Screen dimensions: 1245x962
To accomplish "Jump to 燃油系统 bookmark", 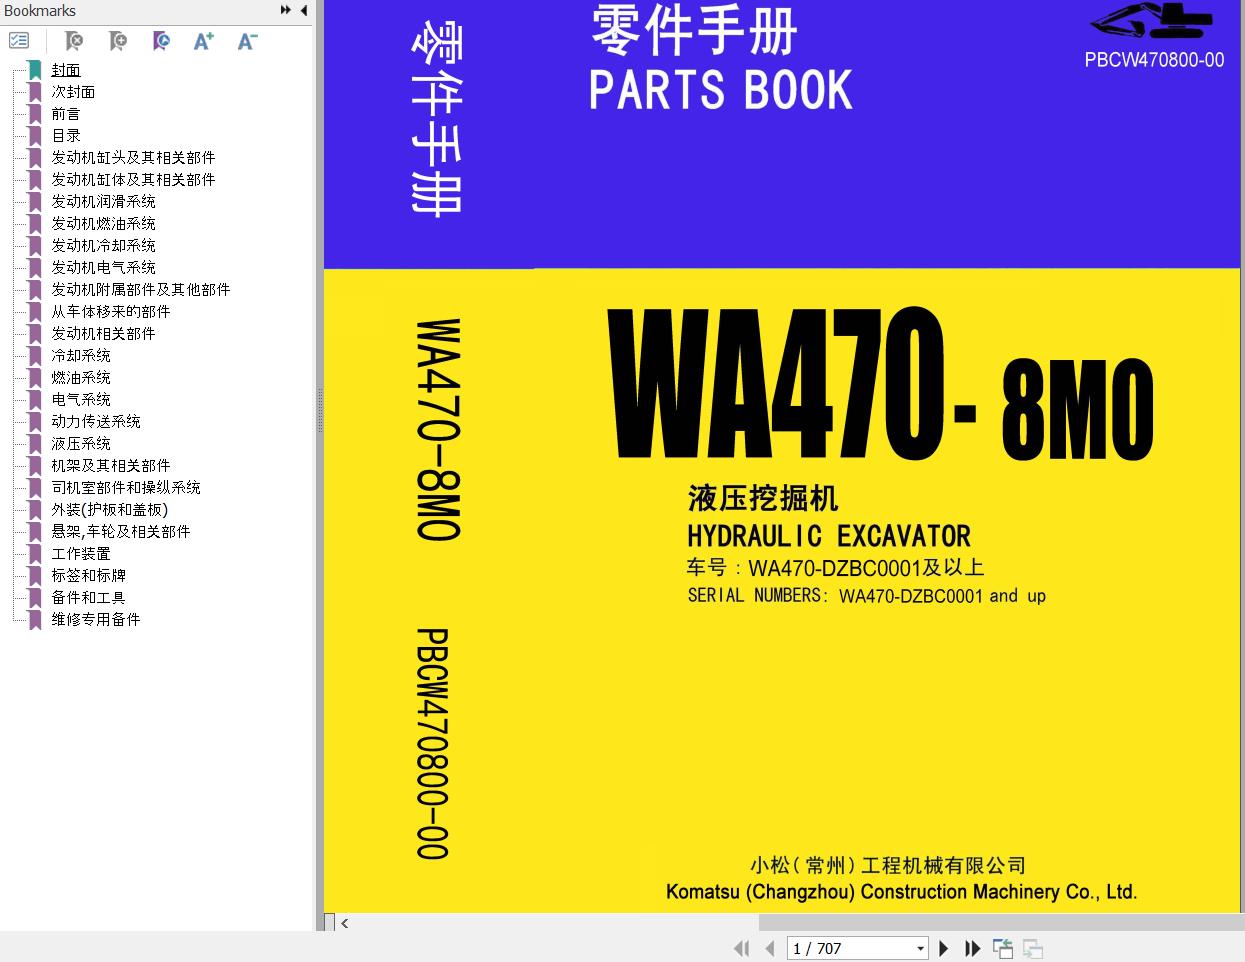I will point(81,377).
